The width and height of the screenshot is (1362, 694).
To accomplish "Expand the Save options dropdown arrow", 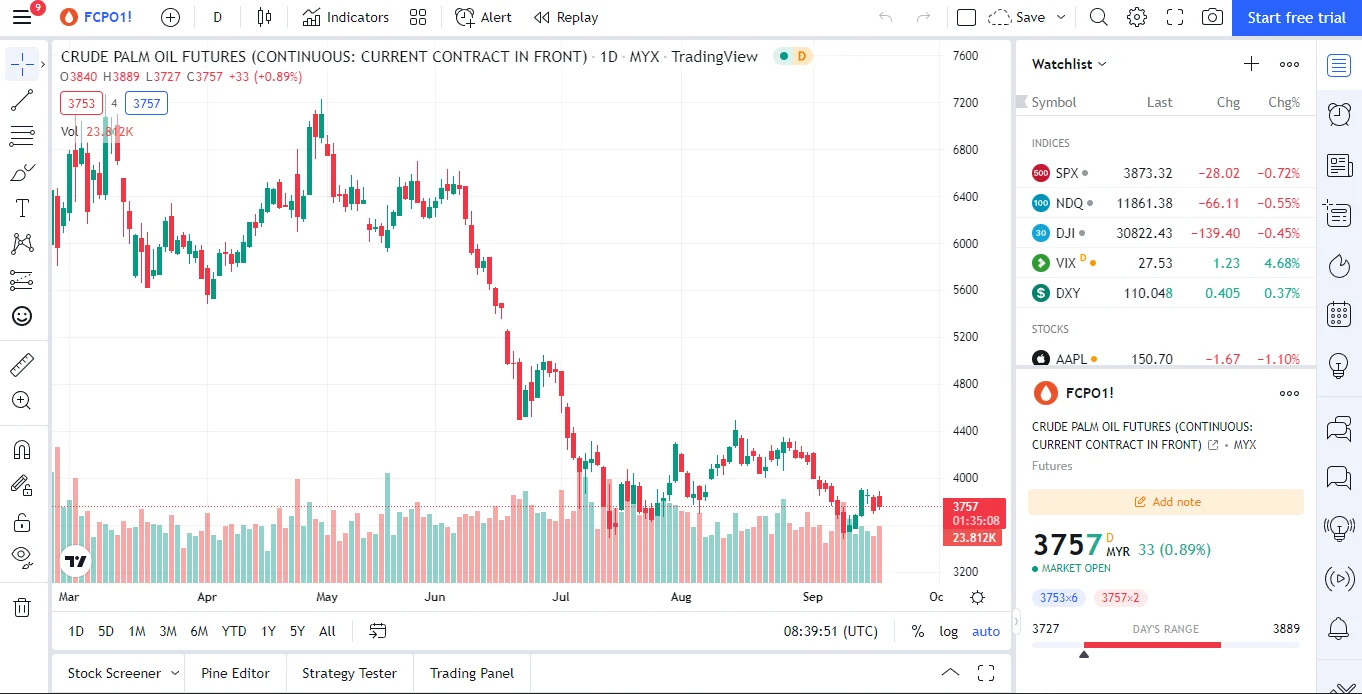I will tap(1061, 17).
